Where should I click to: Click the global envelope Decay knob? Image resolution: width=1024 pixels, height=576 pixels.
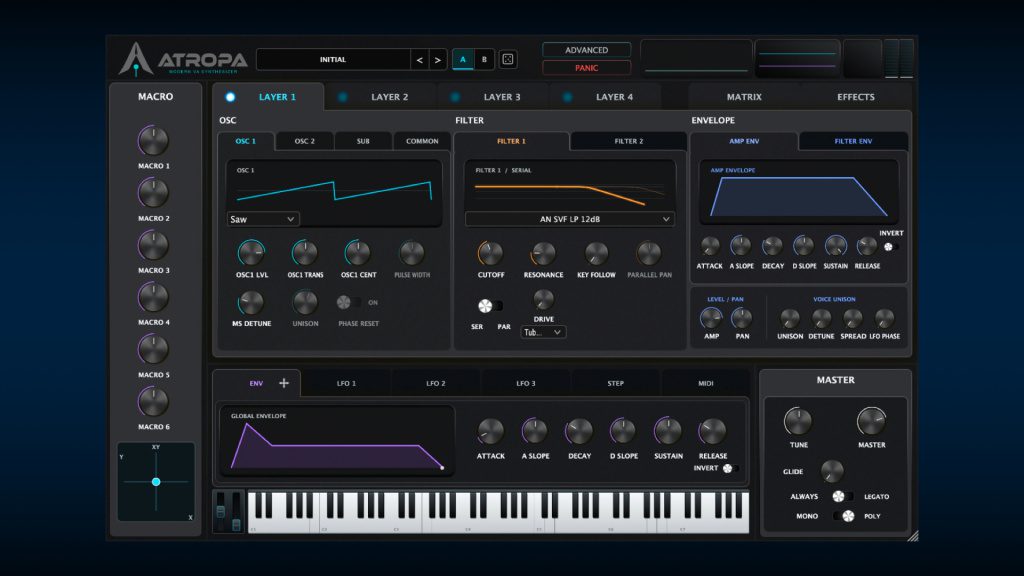(x=579, y=432)
